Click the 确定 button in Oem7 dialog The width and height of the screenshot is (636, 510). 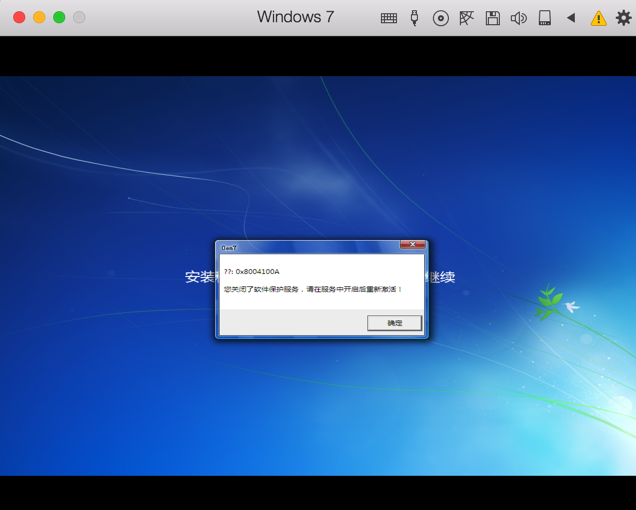click(394, 323)
